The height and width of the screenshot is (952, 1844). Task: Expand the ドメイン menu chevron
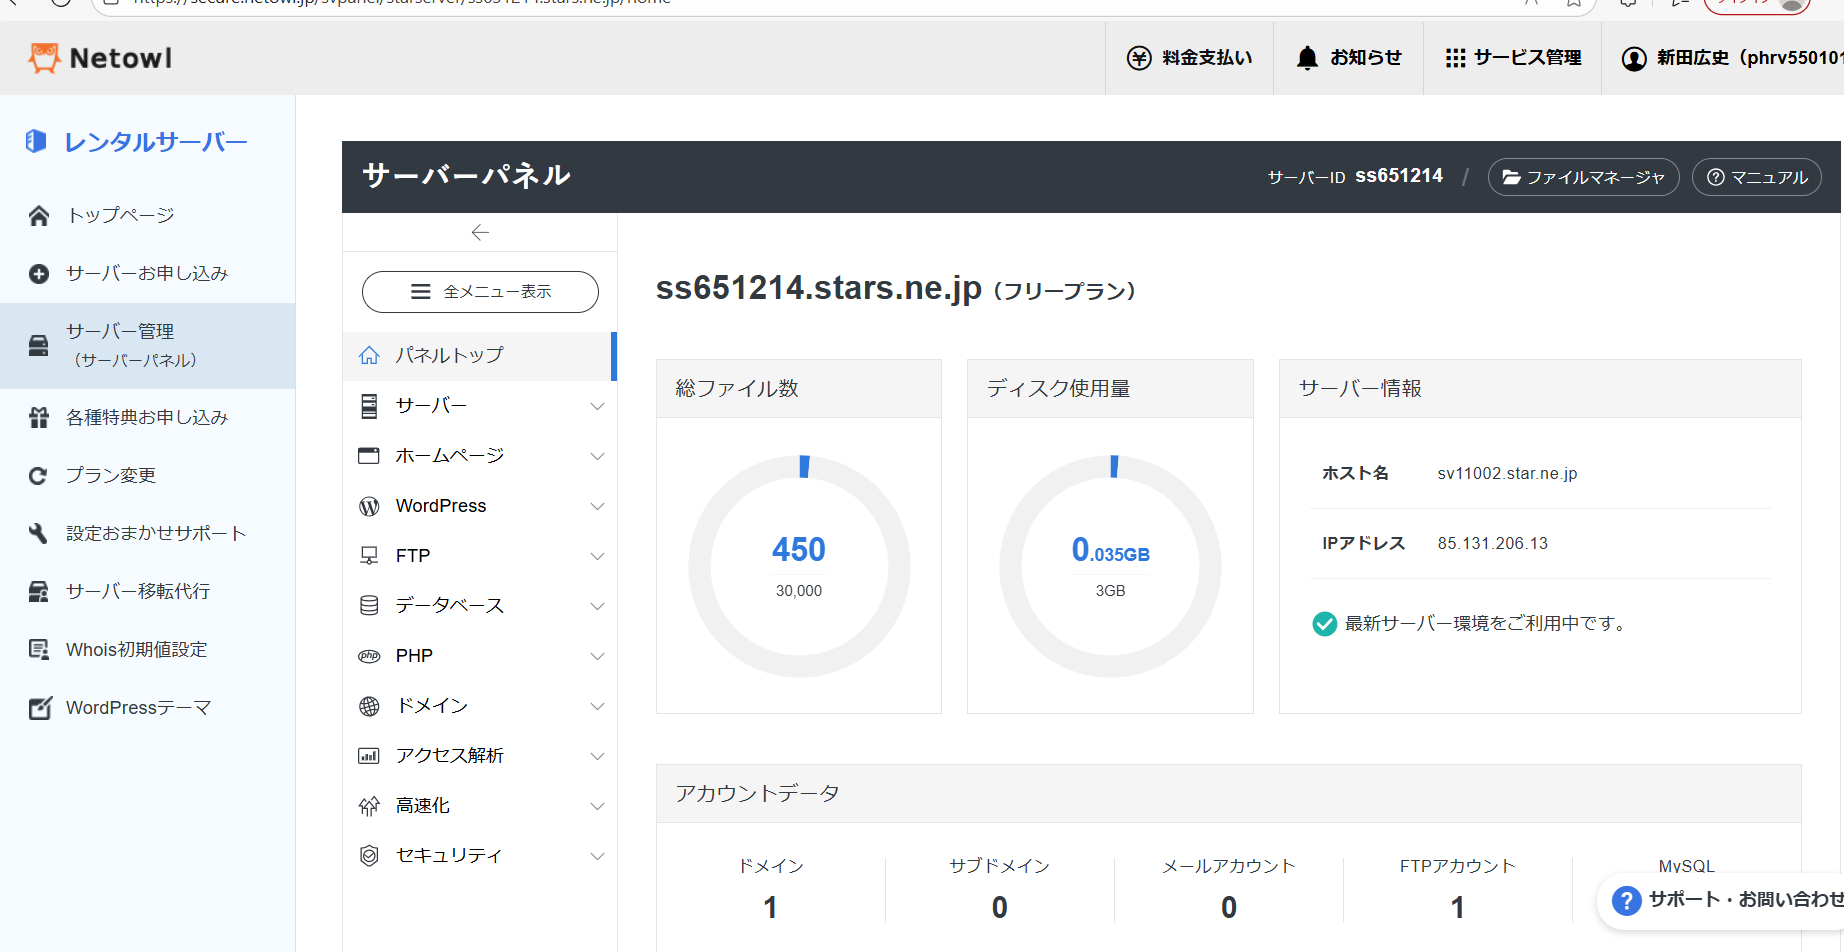[597, 706]
